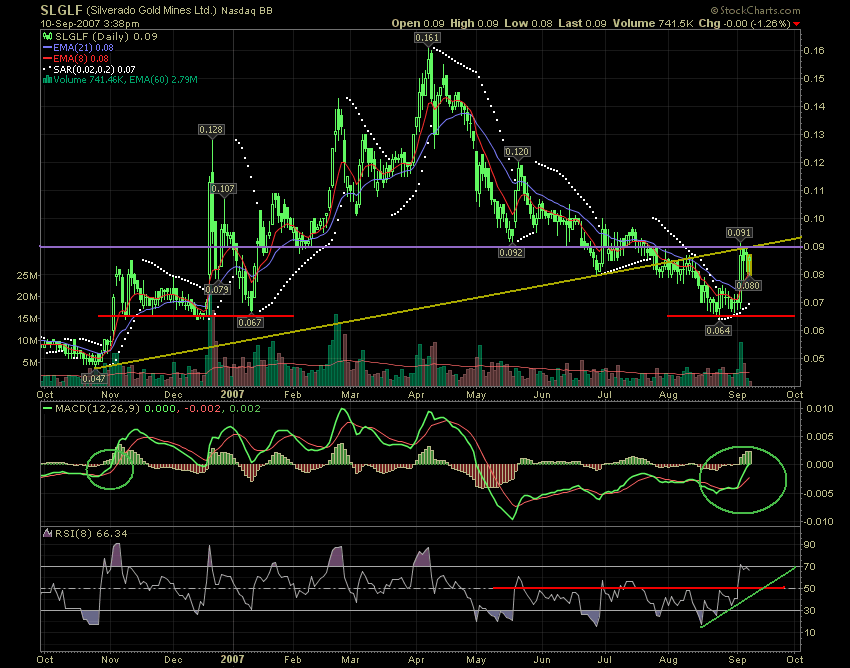Click the -0.010 MACD axis tick
850x668 pixels.
click(816, 522)
